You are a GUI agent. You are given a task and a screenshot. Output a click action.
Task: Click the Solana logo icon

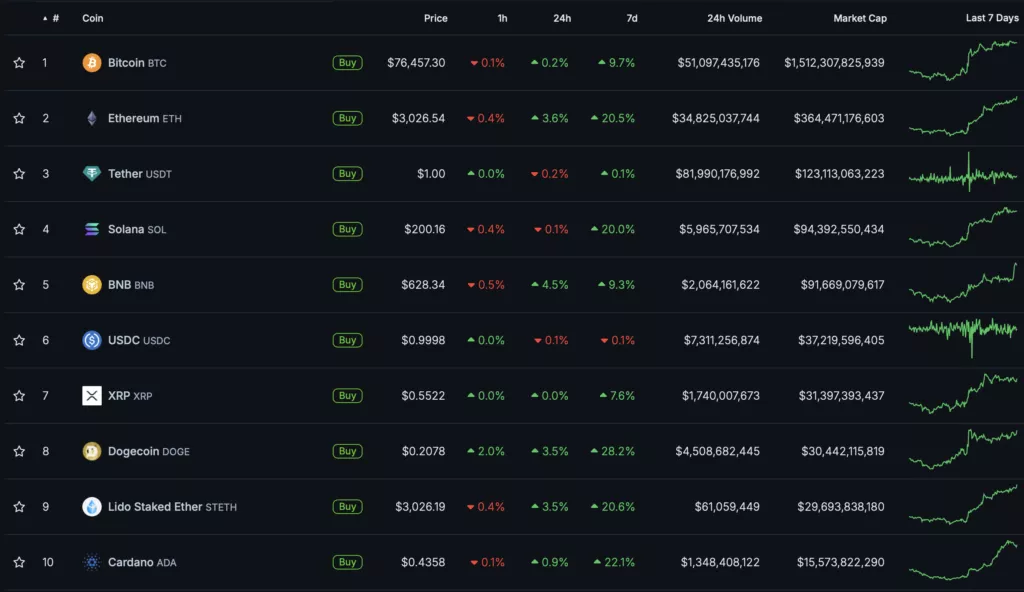pyautogui.click(x=91, y=229)
